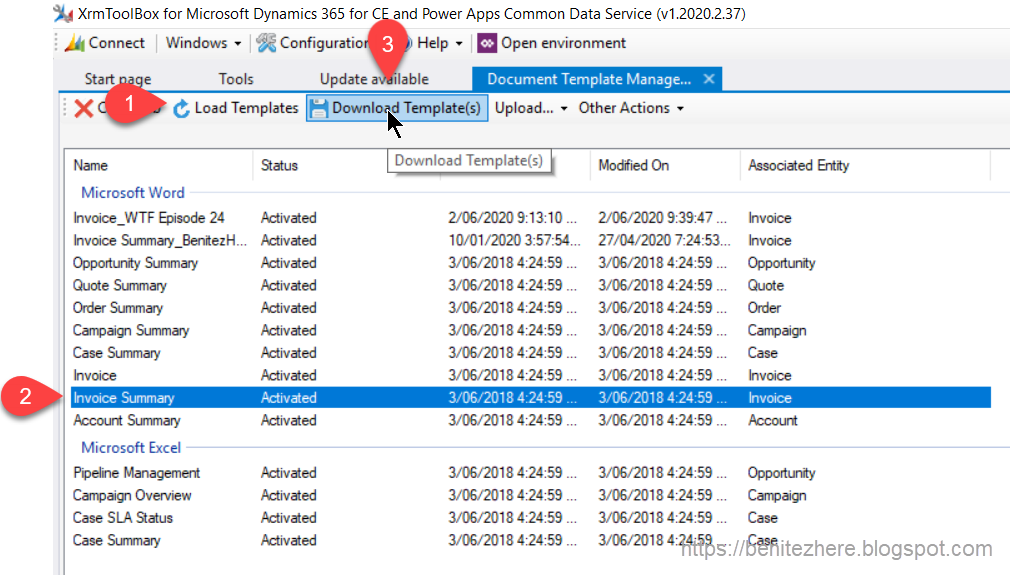Select Case Summary under Microsoft Excel
The width and height of the screenshot is (1010, 575).
coord(117,540)
